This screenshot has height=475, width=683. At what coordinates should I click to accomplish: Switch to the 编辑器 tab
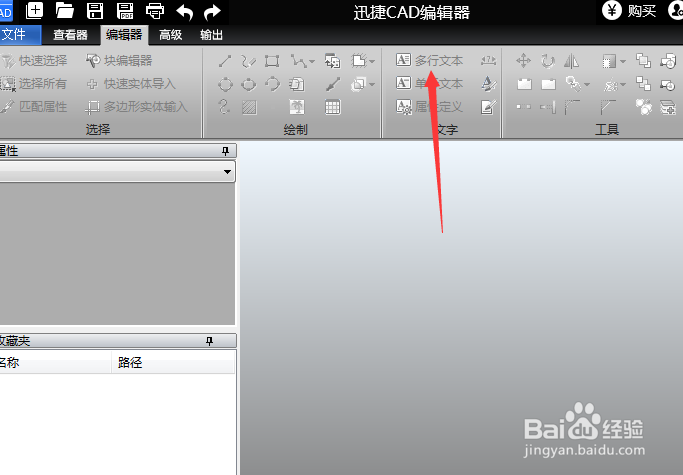coord(124,35)
